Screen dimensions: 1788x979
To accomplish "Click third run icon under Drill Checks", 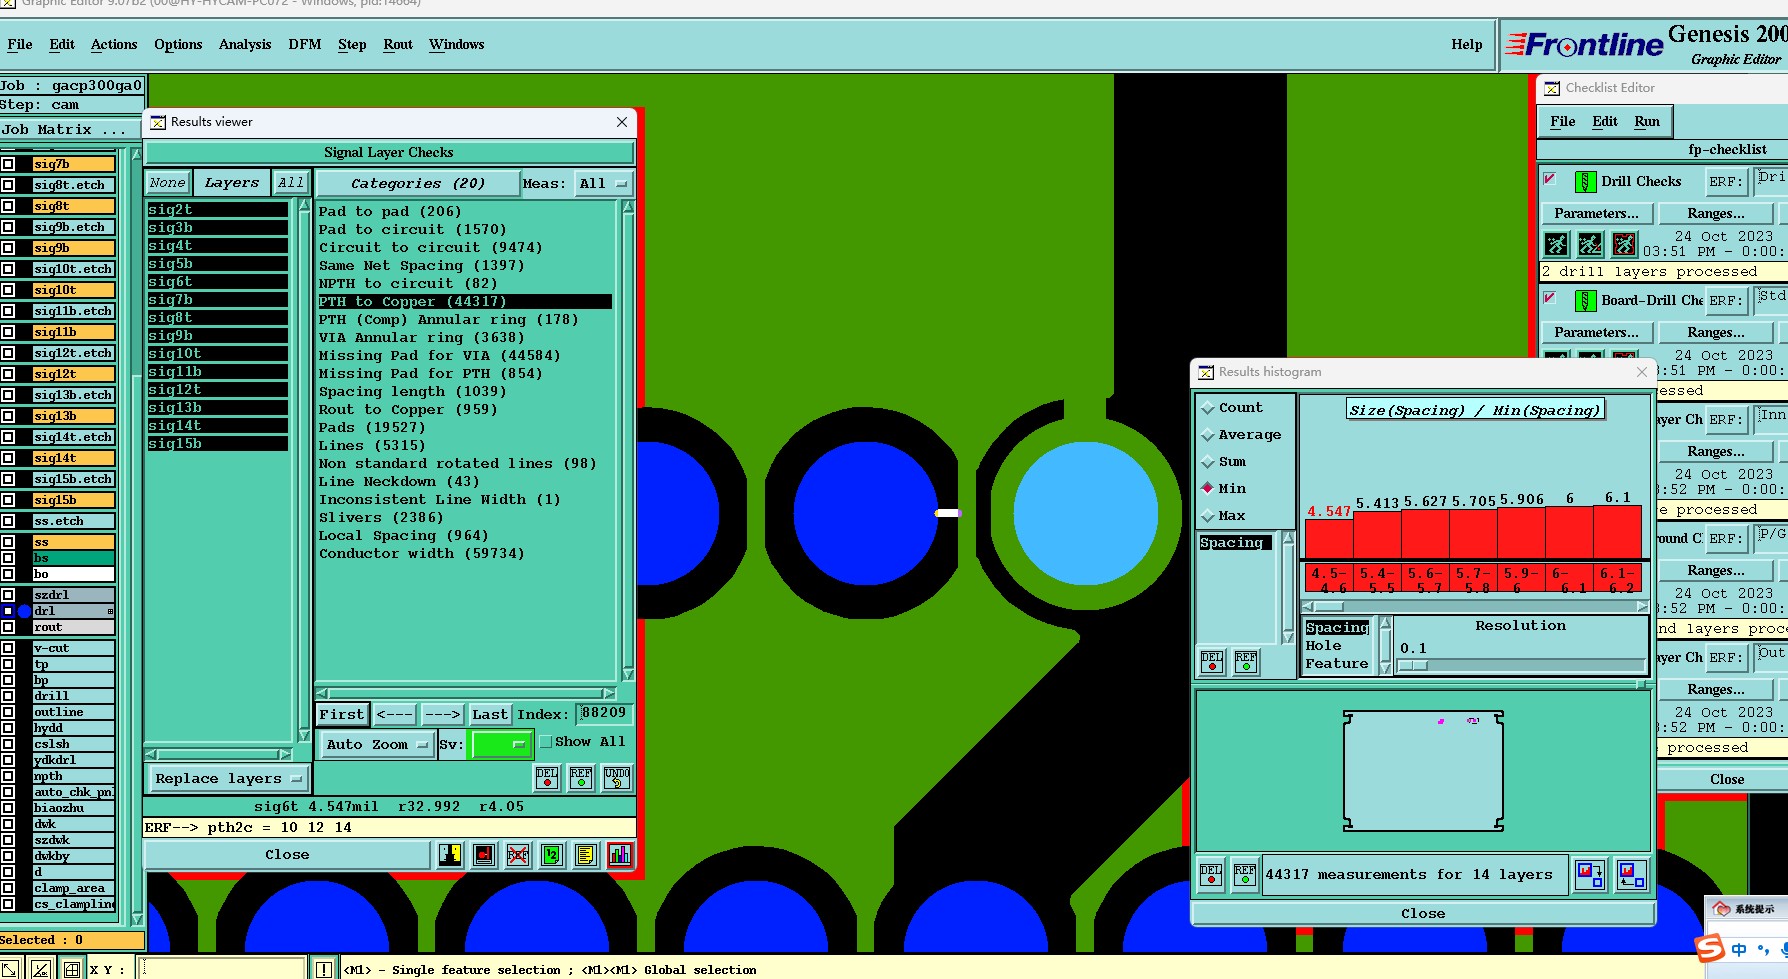I will [1624, 244].
